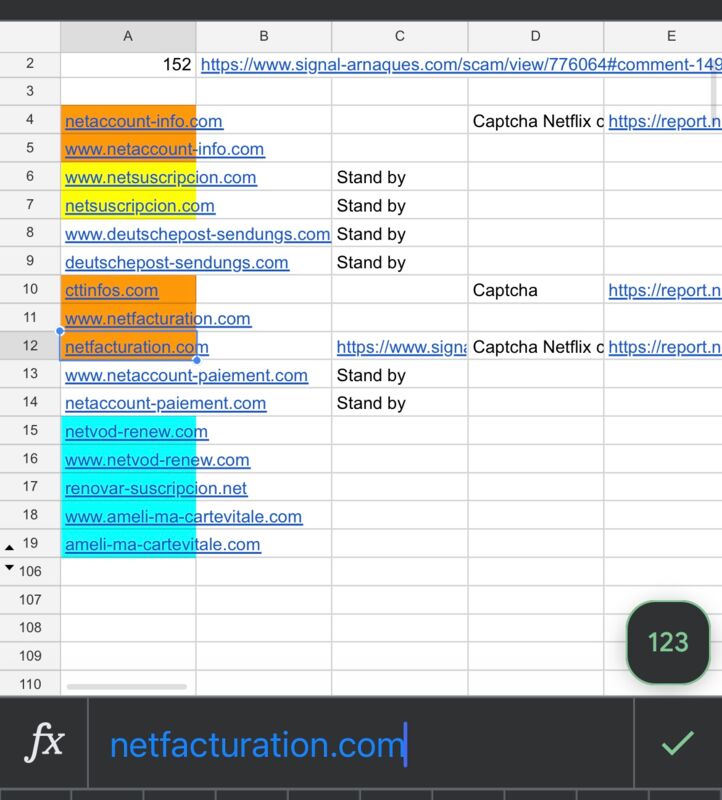Open the www.ameli-ma-cartevitale.com link
Viewport: 722px width, 800px height.
pos(183,517)
